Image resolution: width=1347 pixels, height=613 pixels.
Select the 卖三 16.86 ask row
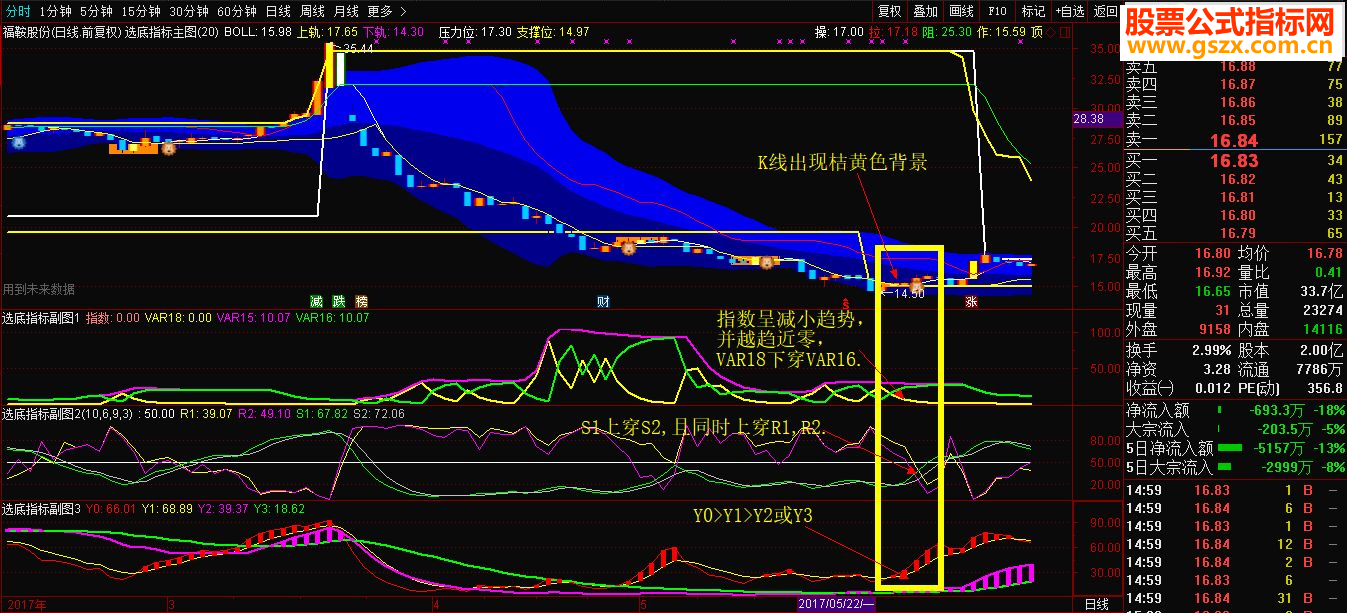[1234, 102]
